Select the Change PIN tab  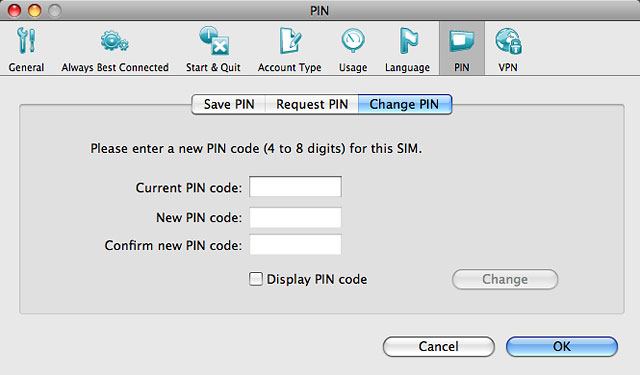(404, 104)
